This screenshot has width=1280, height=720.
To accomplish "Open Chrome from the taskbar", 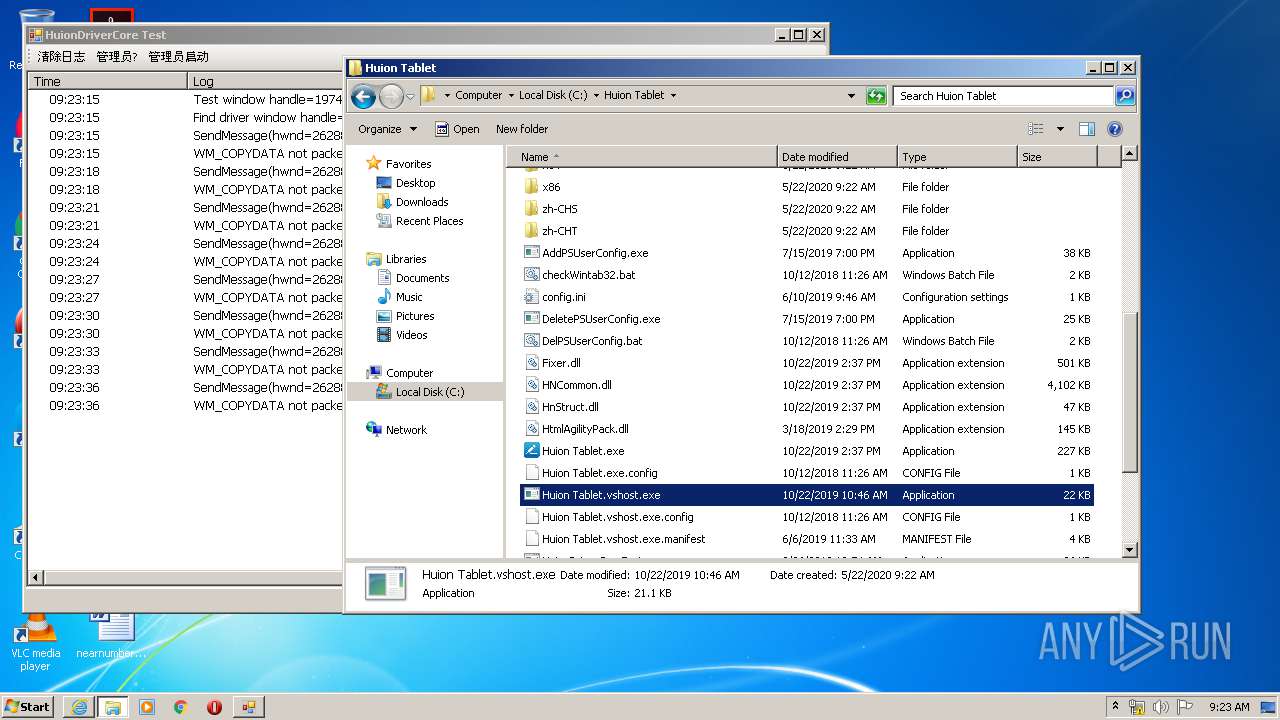I will [180, 706].
